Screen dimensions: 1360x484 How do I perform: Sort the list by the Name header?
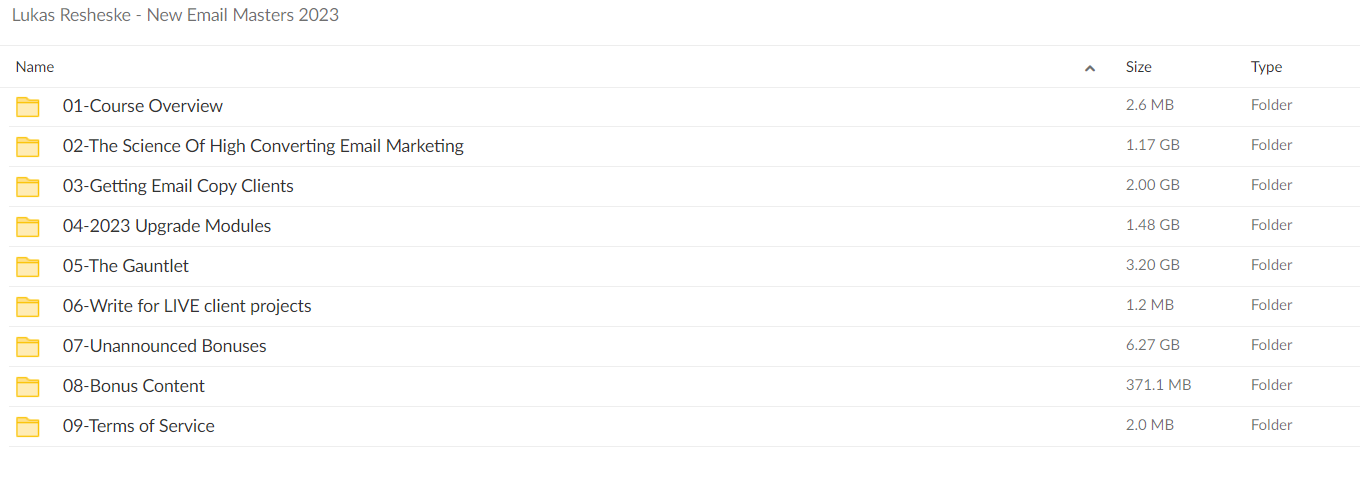coord(35,67)
